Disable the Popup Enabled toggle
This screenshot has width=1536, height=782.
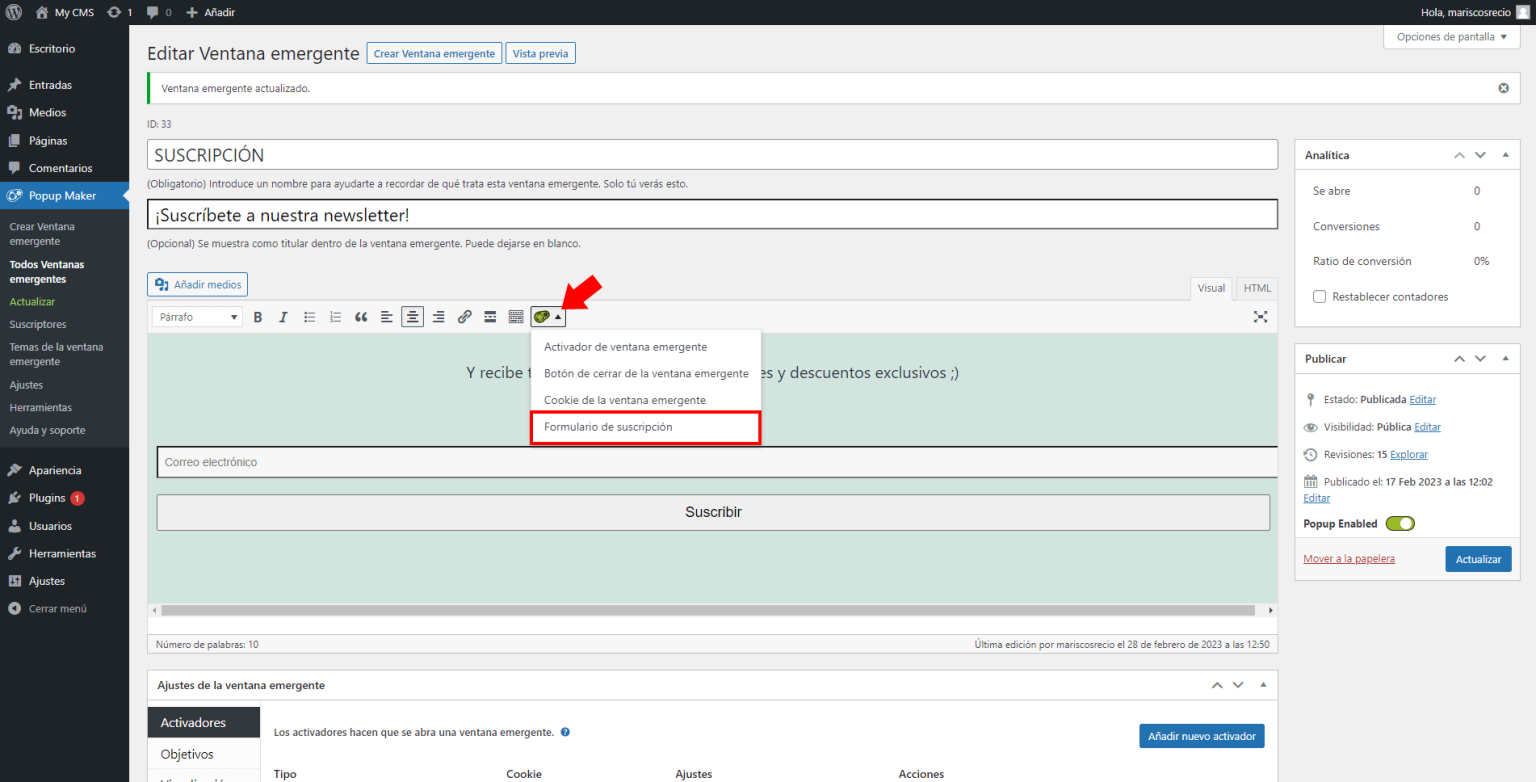point(1400,523)
